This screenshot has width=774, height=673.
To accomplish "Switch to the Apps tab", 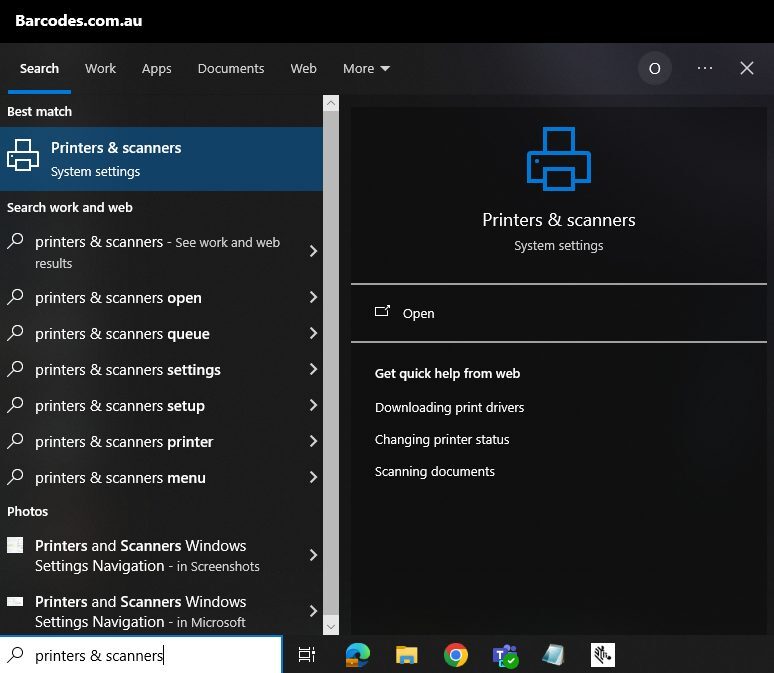I will coord(156,68).
